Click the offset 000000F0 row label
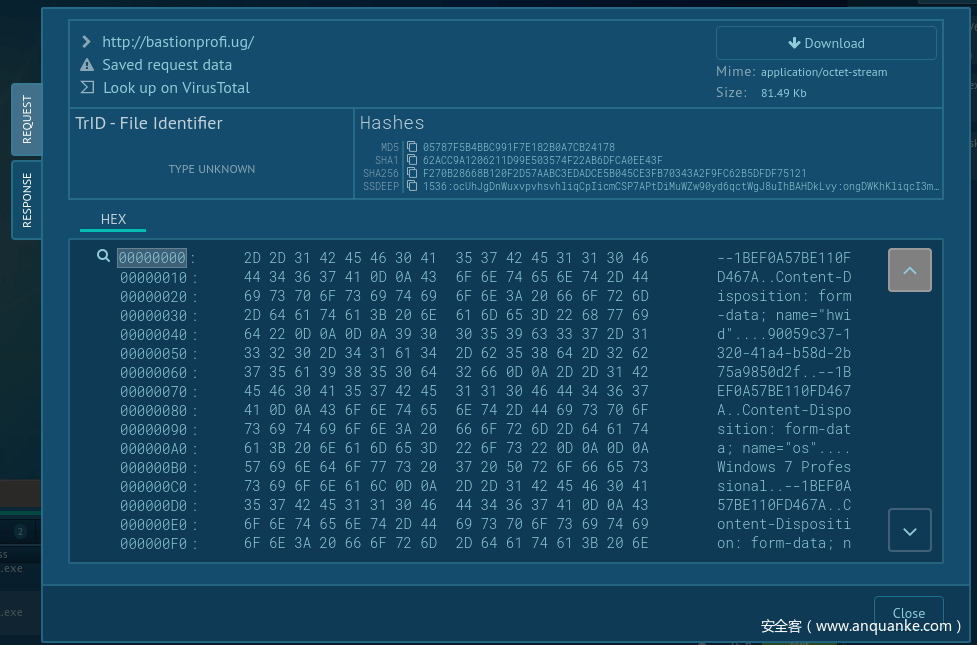 coord(153,544)
